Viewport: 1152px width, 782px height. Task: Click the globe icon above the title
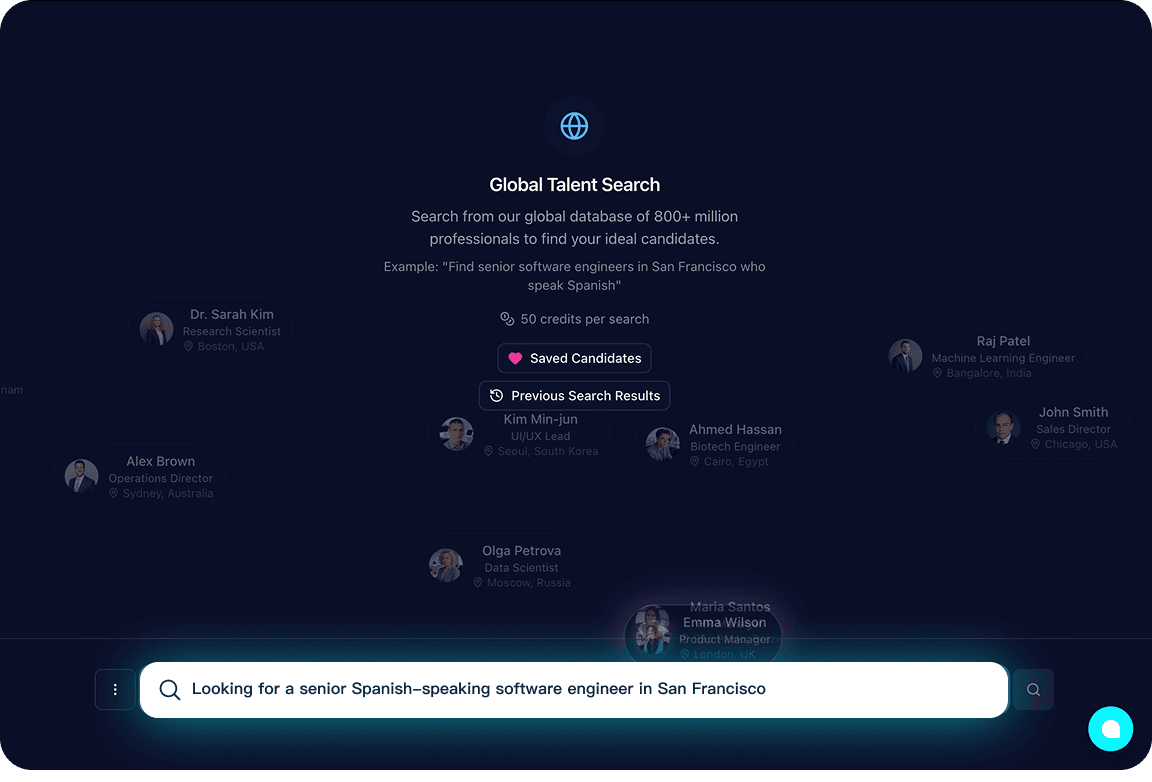(574, 126)
